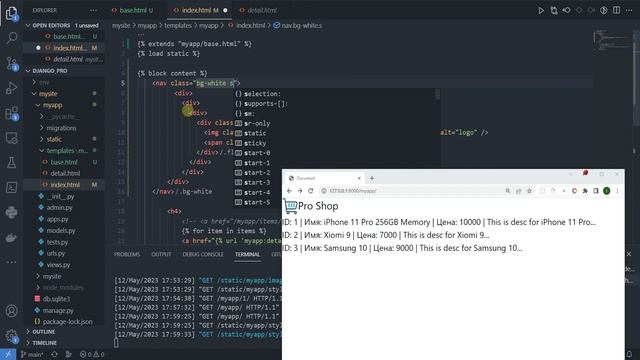Click Chrome address bar URL

(x=353, y=191)
